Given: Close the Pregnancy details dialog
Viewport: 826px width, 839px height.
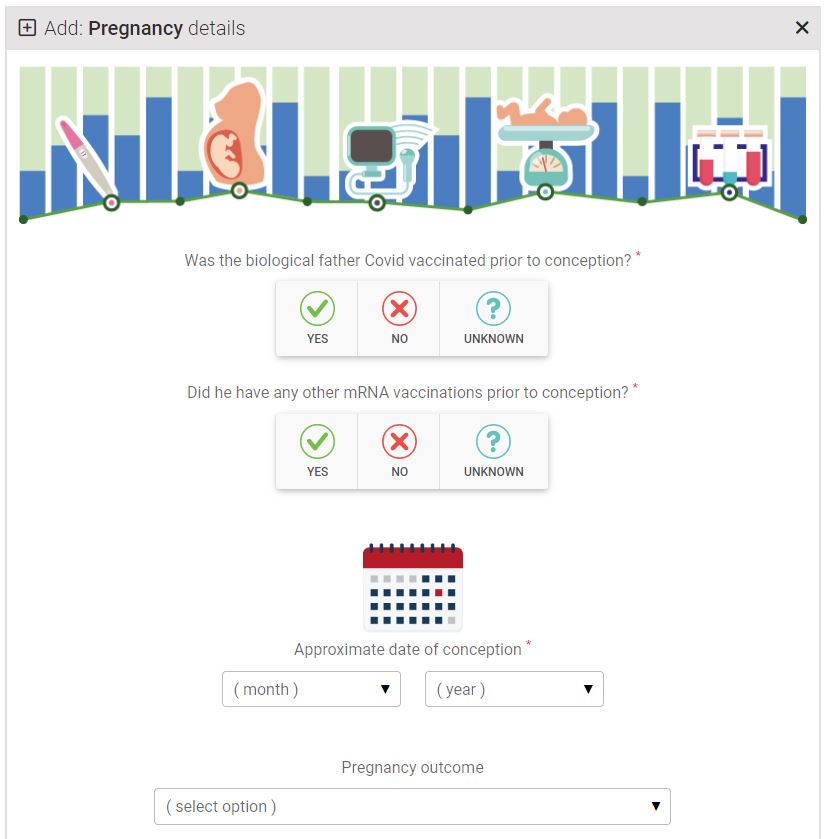Looking at the screenshot, I should 801,27.
